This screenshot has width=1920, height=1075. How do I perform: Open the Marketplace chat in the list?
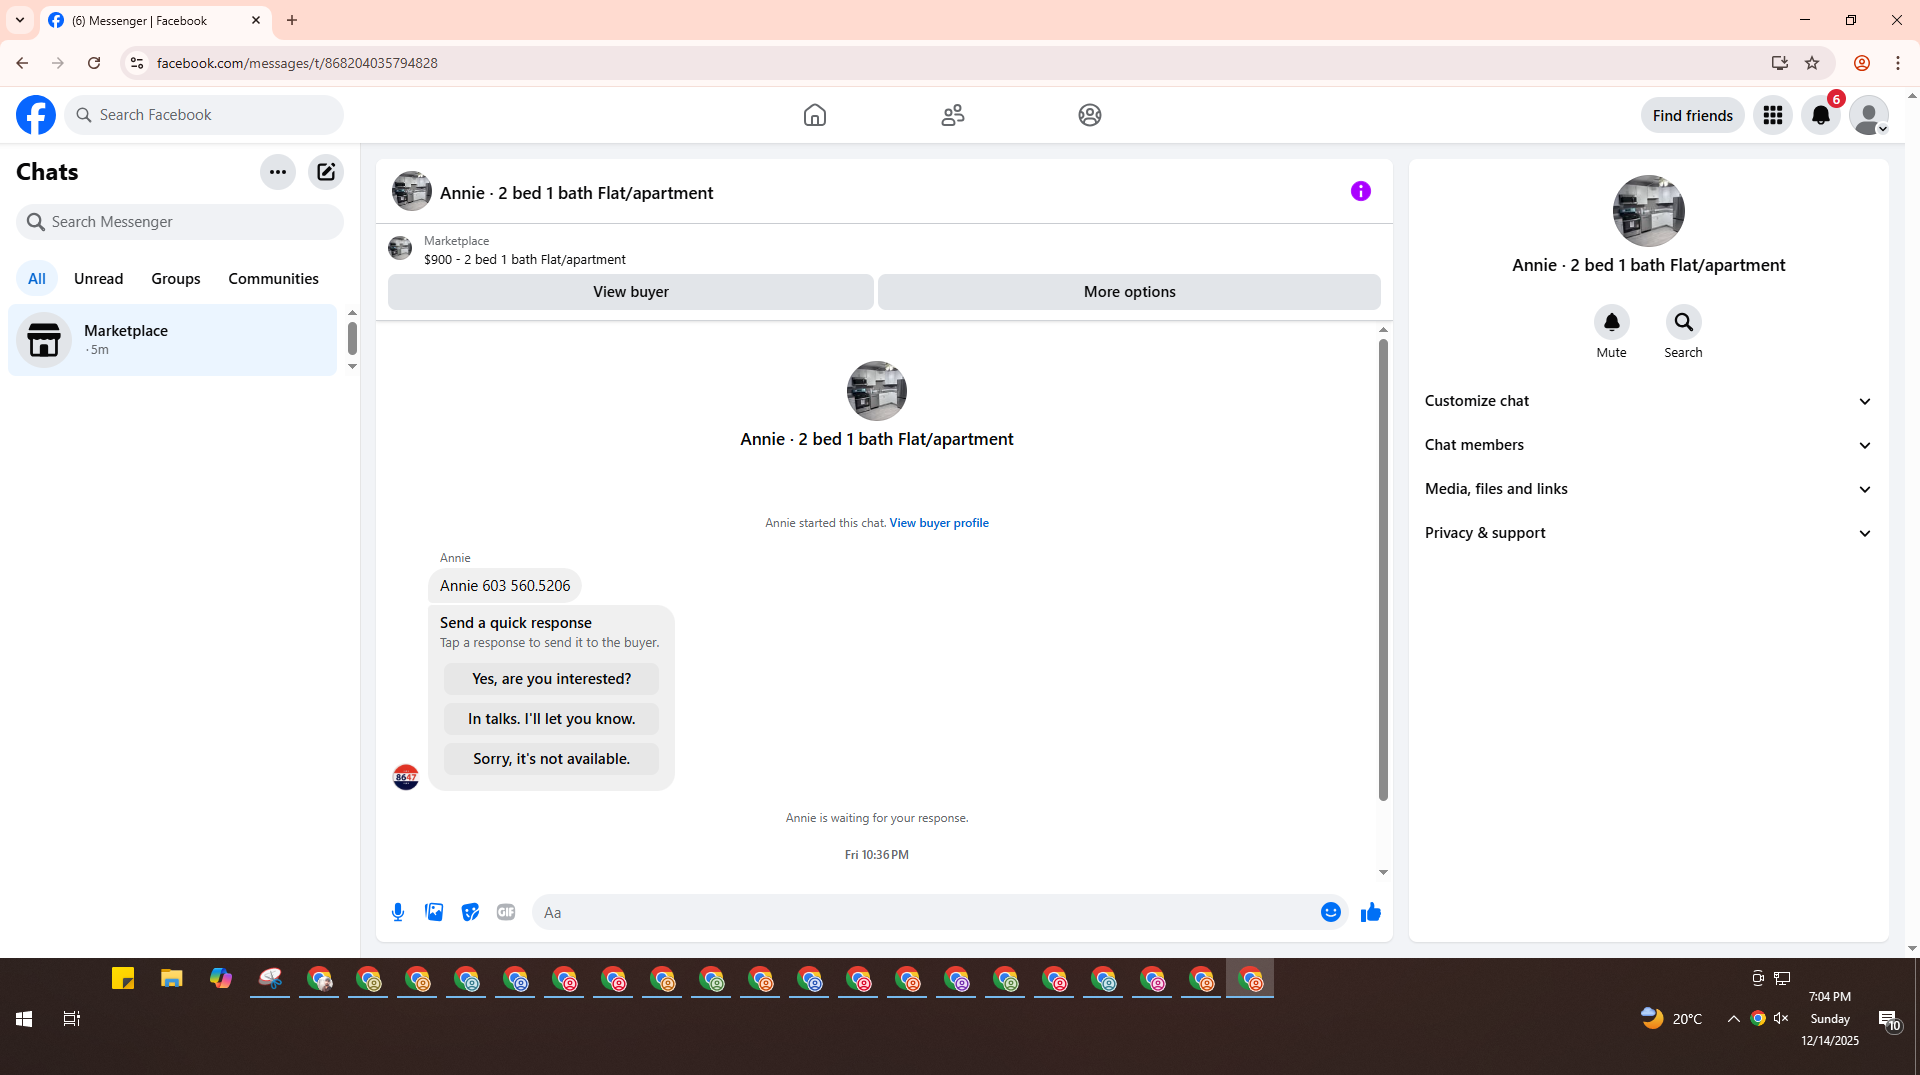pos(173,340)
